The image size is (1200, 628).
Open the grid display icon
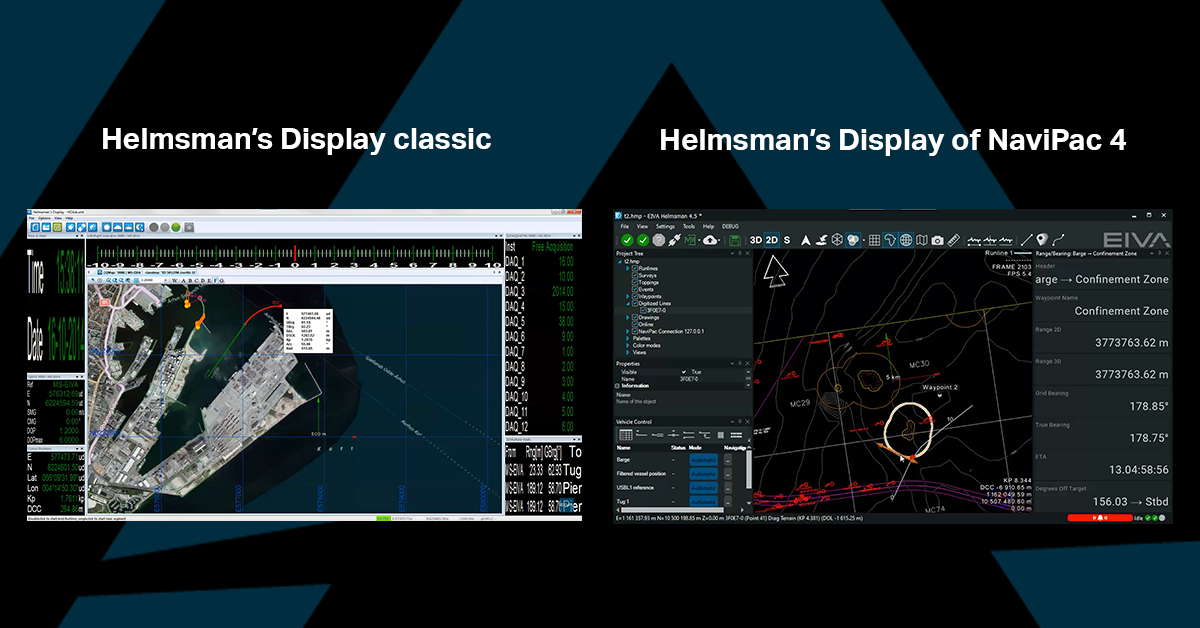[x=874, y=240]
